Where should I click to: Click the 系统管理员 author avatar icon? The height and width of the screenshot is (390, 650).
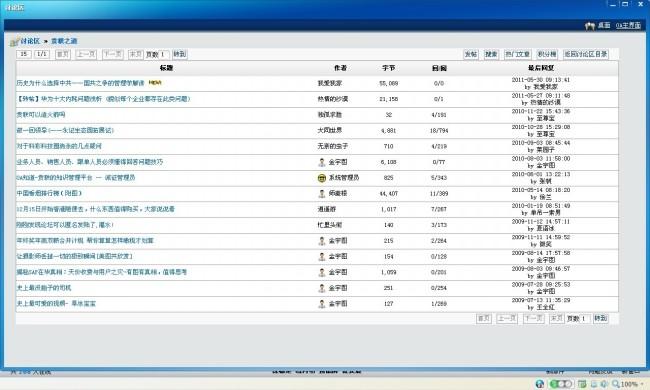(x=322, y=178)
